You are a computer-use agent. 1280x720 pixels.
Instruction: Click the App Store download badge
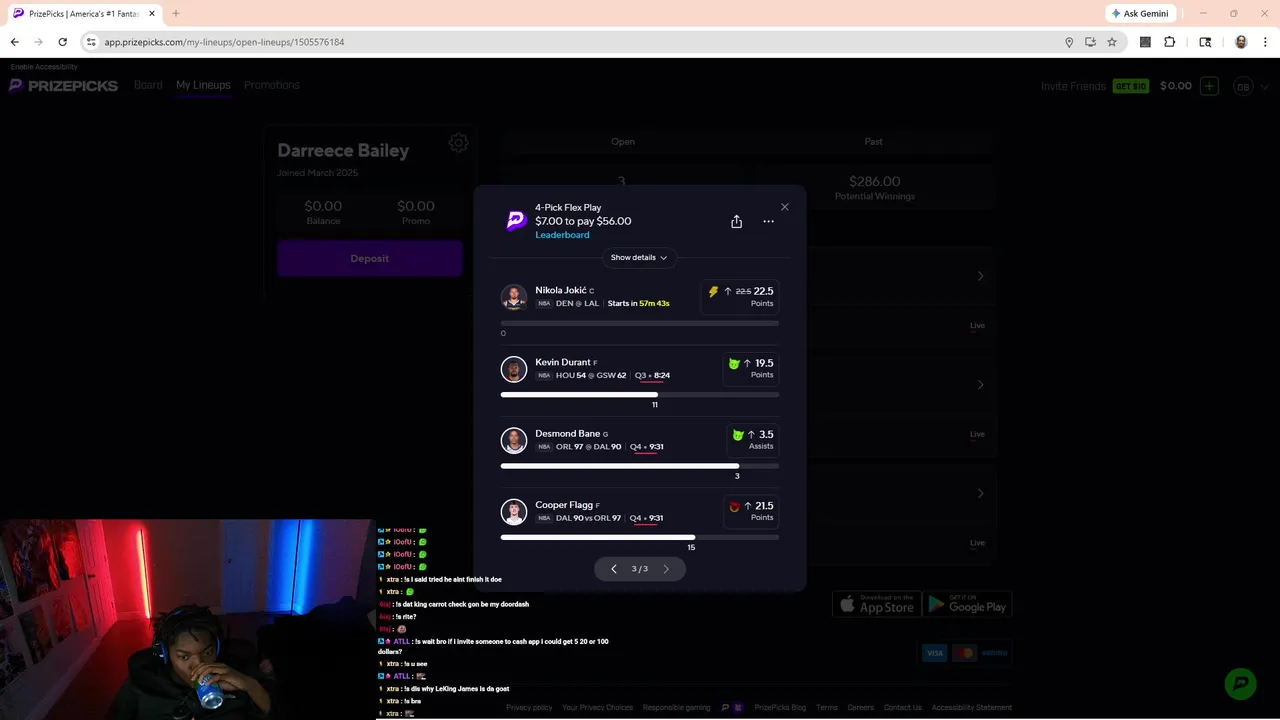(x=877, y=604)
